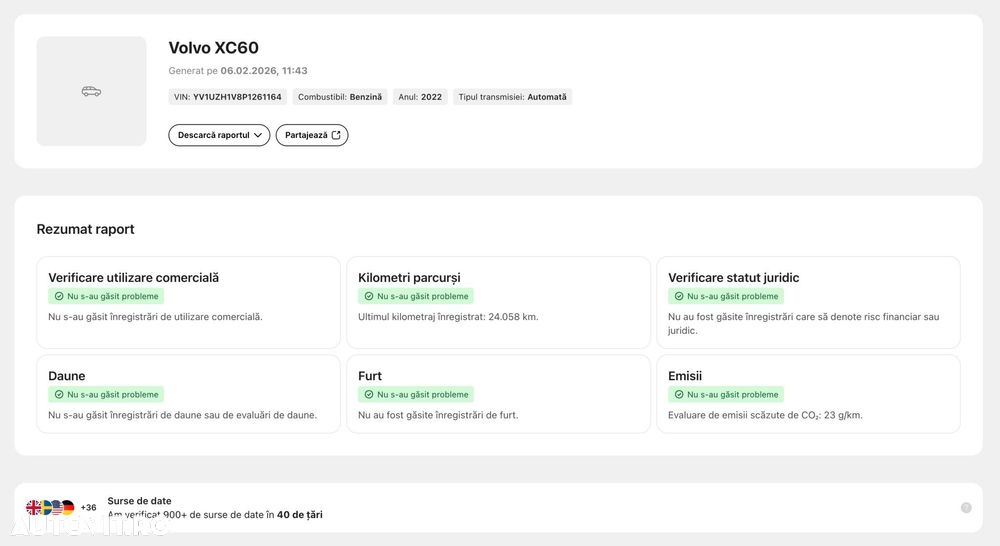
Task: Click the country flags icon group
Action: point(50,508)
